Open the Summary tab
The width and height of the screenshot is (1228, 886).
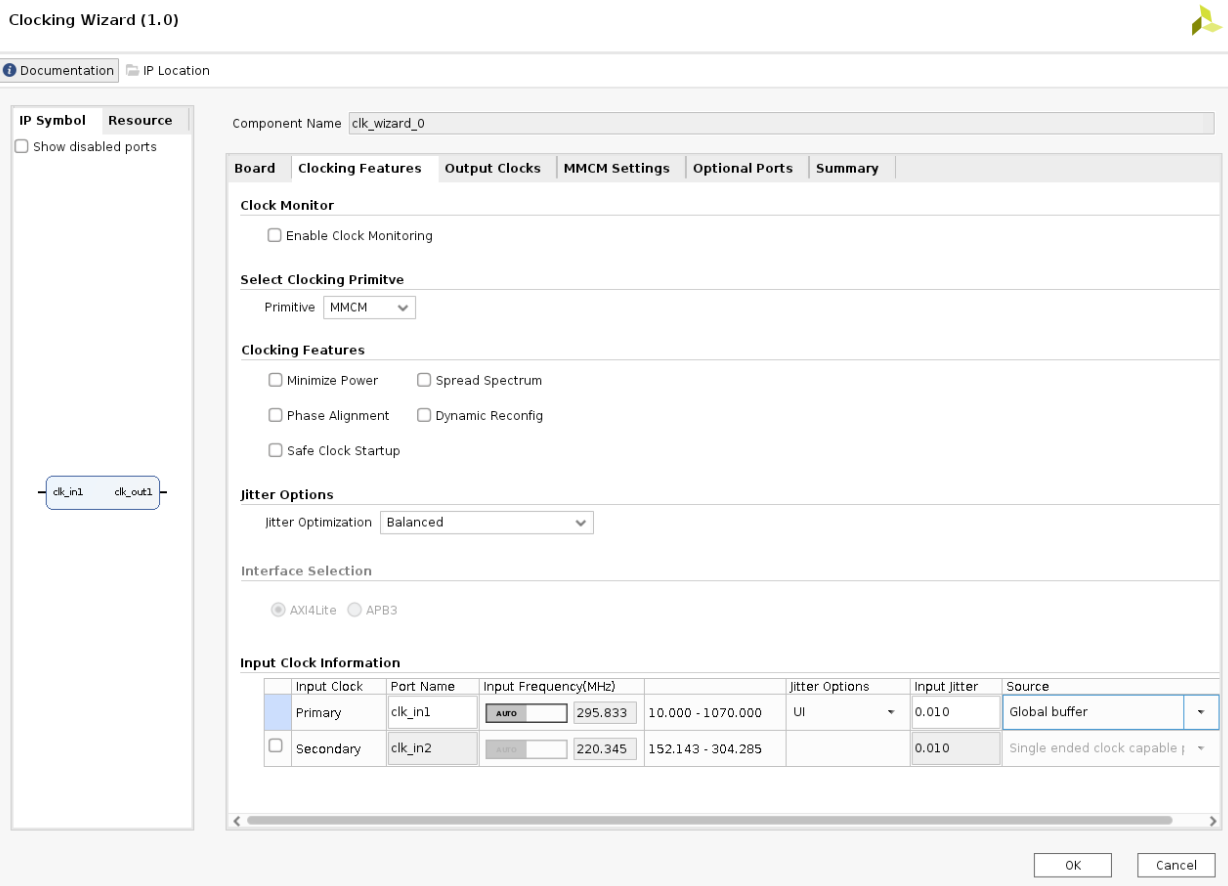pyautogui.click(x=847, y=168)
